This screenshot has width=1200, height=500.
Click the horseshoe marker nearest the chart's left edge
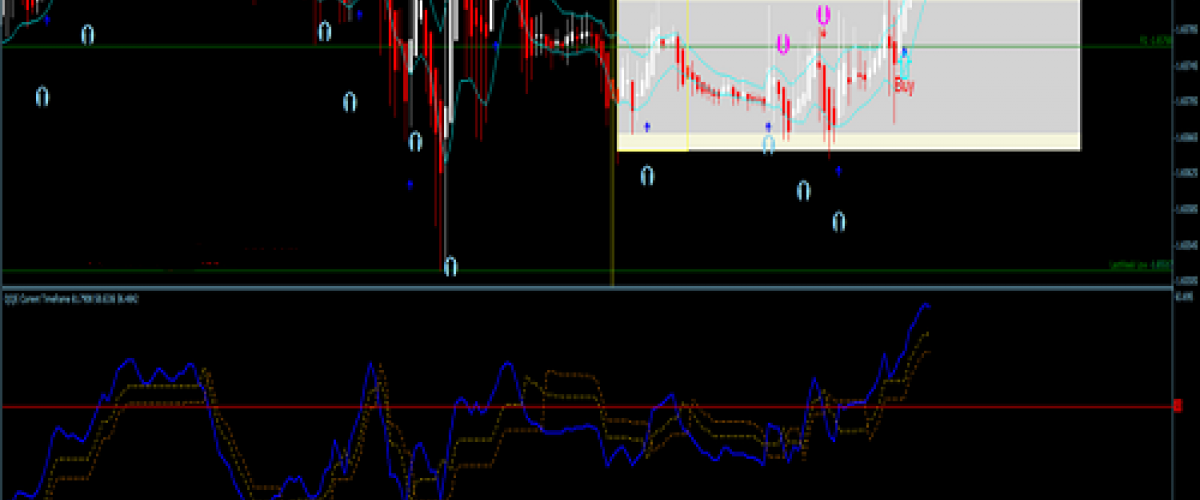pos(43,97)
